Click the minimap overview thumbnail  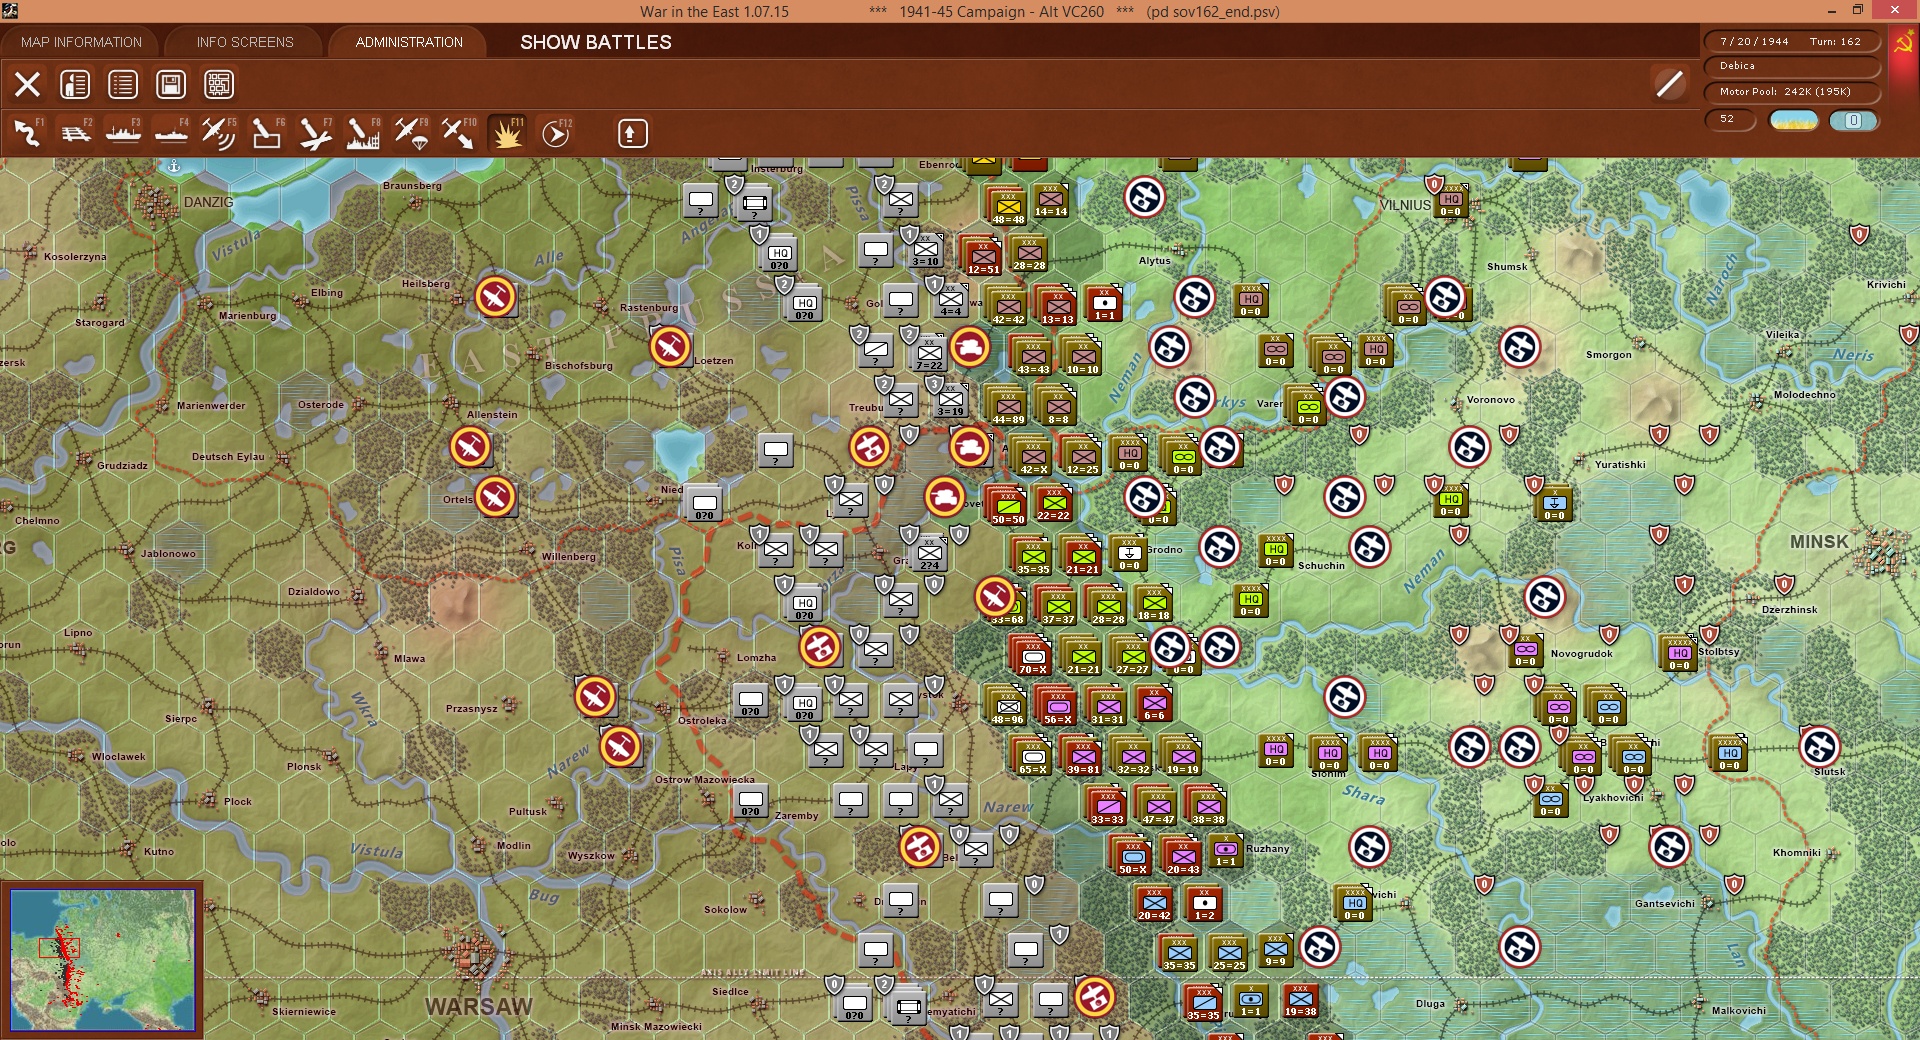click(x=102, y=960)
